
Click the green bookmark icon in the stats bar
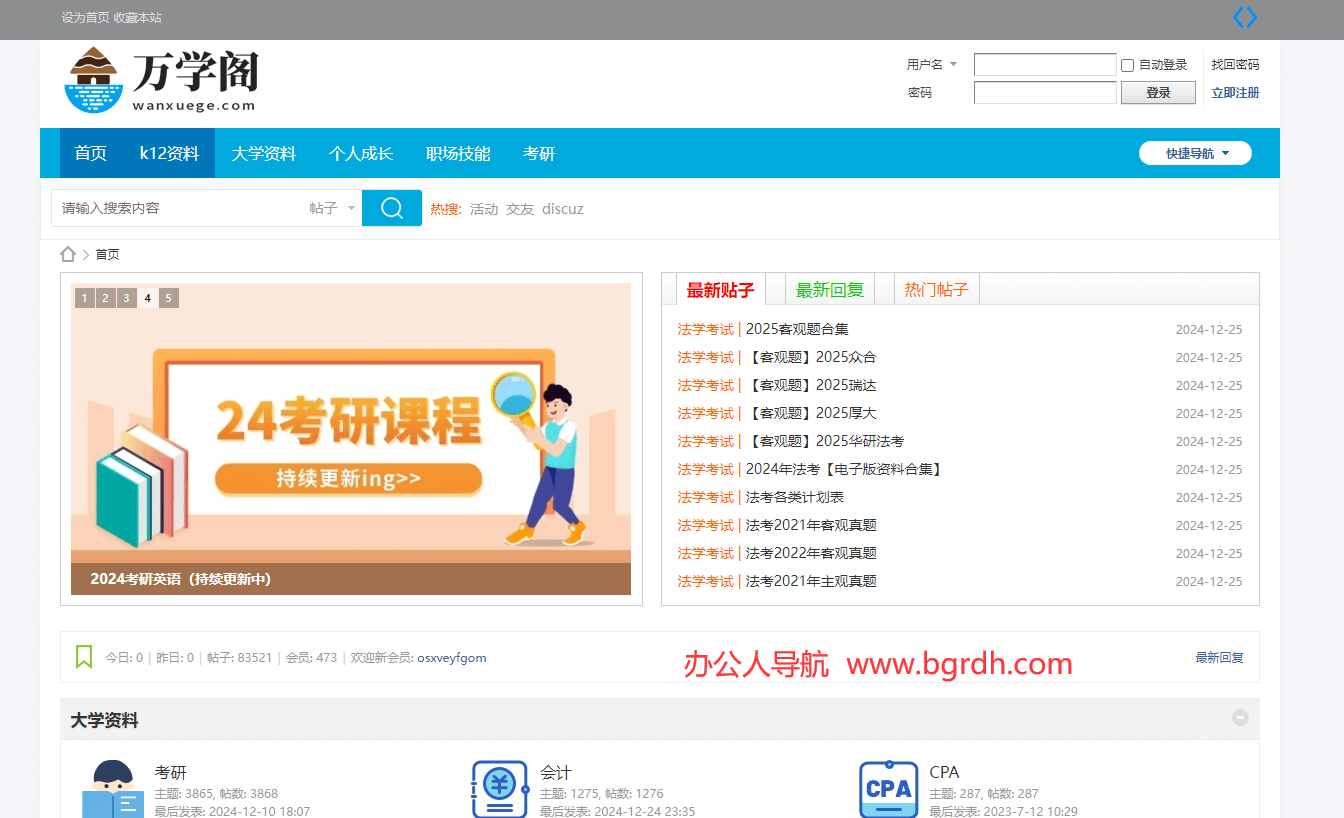pos(84,657)
